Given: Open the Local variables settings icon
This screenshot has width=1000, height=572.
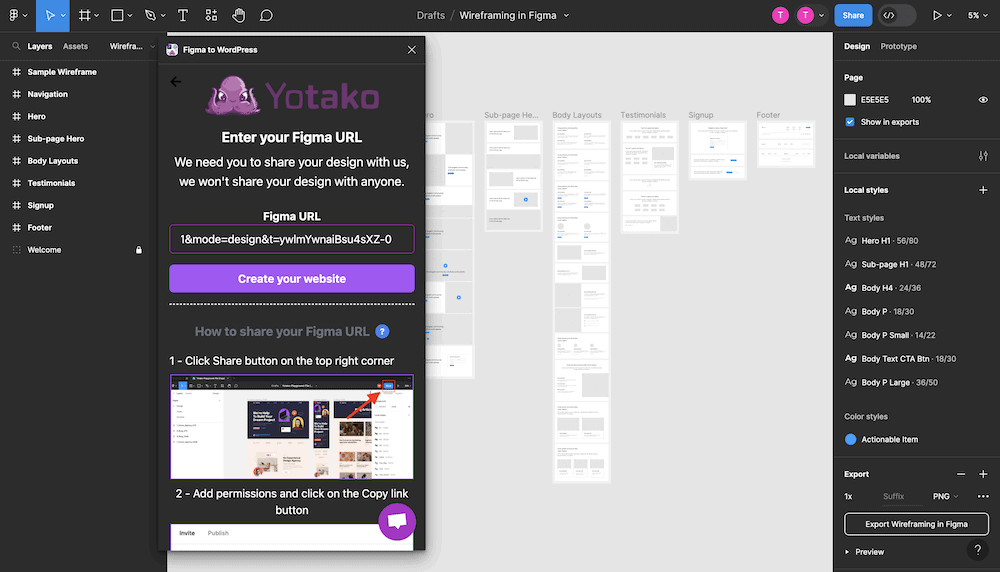Looking at the screenshot, I should pos(983,156).
